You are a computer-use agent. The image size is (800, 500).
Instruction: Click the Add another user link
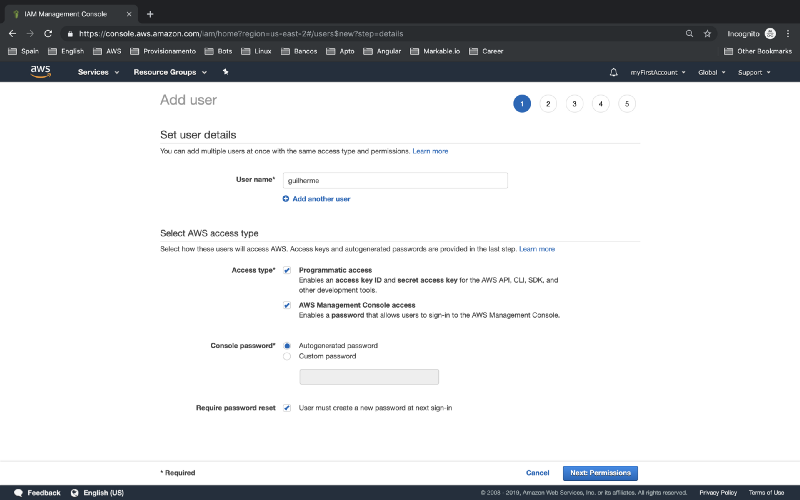(321, 199)
